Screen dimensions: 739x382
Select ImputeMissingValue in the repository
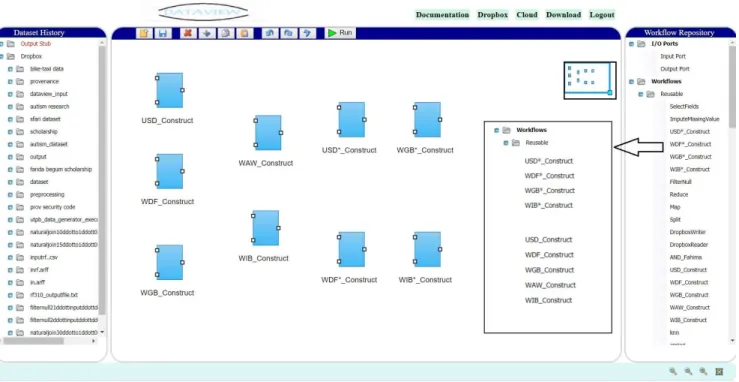[x=694, y=119]
